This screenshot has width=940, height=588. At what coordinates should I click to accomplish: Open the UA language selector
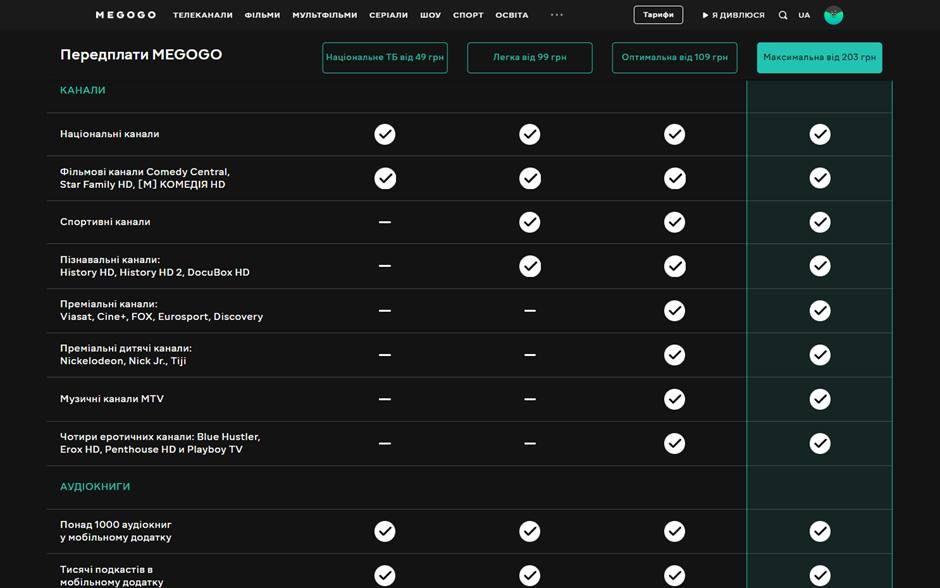(804, 15)
